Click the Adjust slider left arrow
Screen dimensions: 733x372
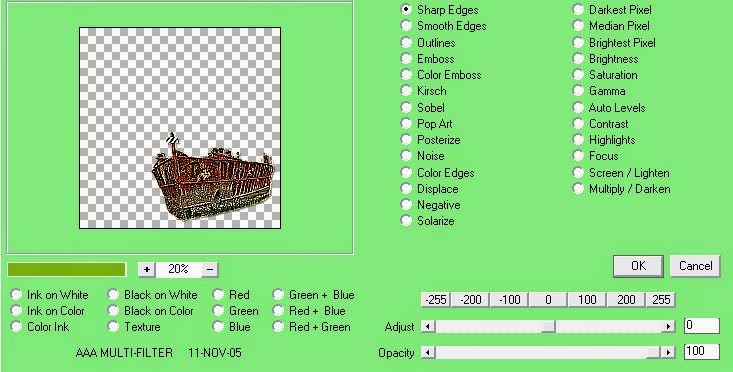pyautogui.click(x=428, y=326)
